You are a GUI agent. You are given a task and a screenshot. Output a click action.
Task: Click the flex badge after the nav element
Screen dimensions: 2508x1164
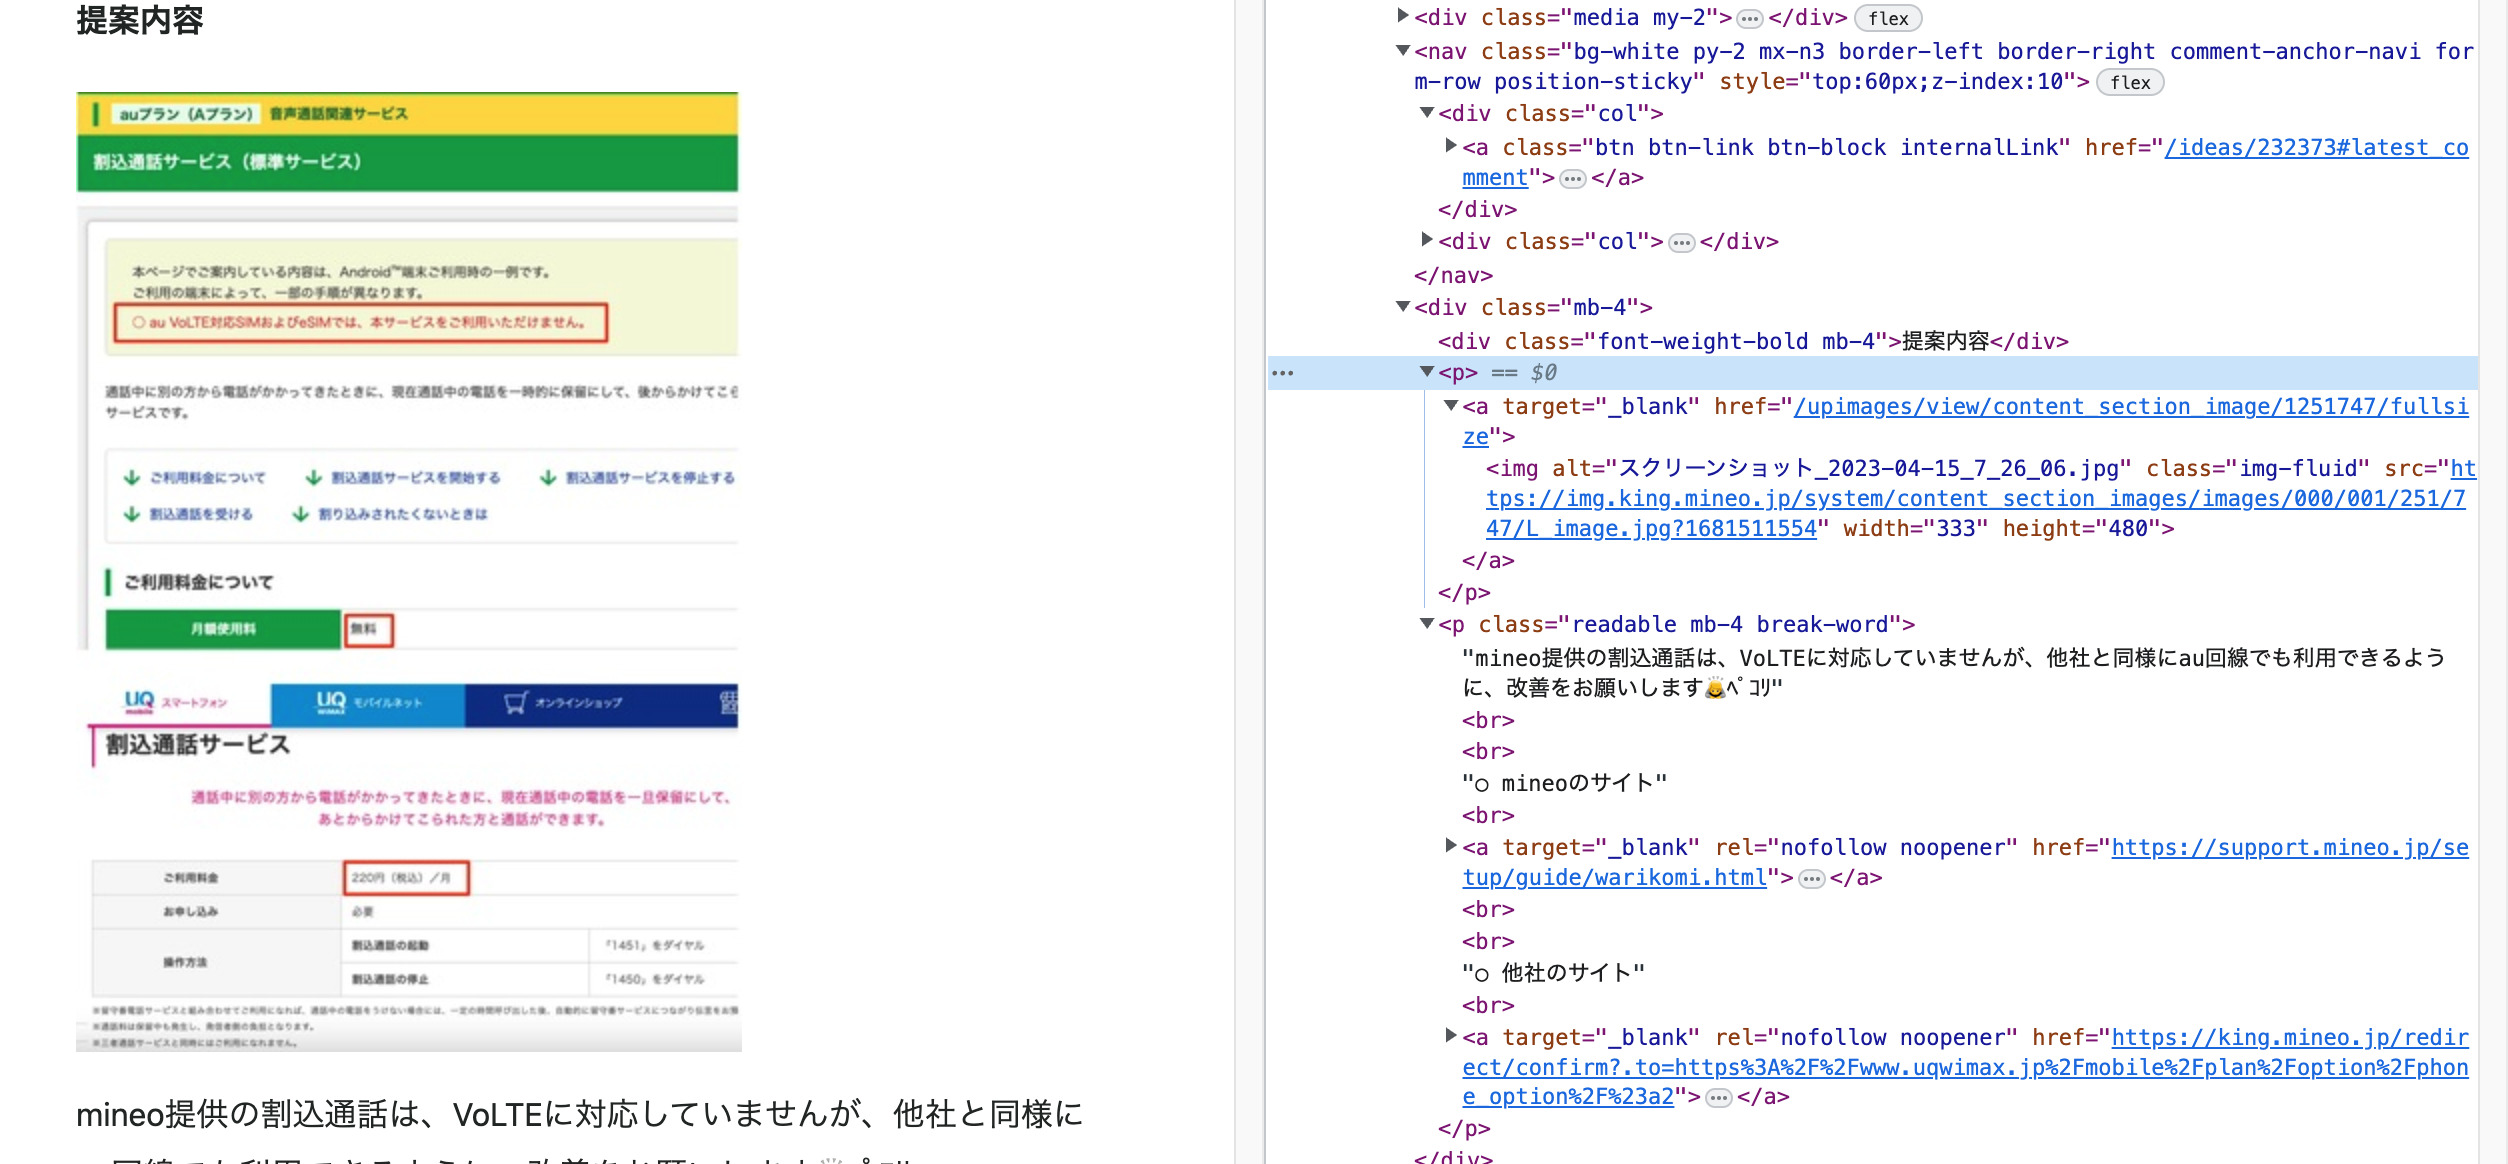pyautogui.click(x=2129, y=83)
